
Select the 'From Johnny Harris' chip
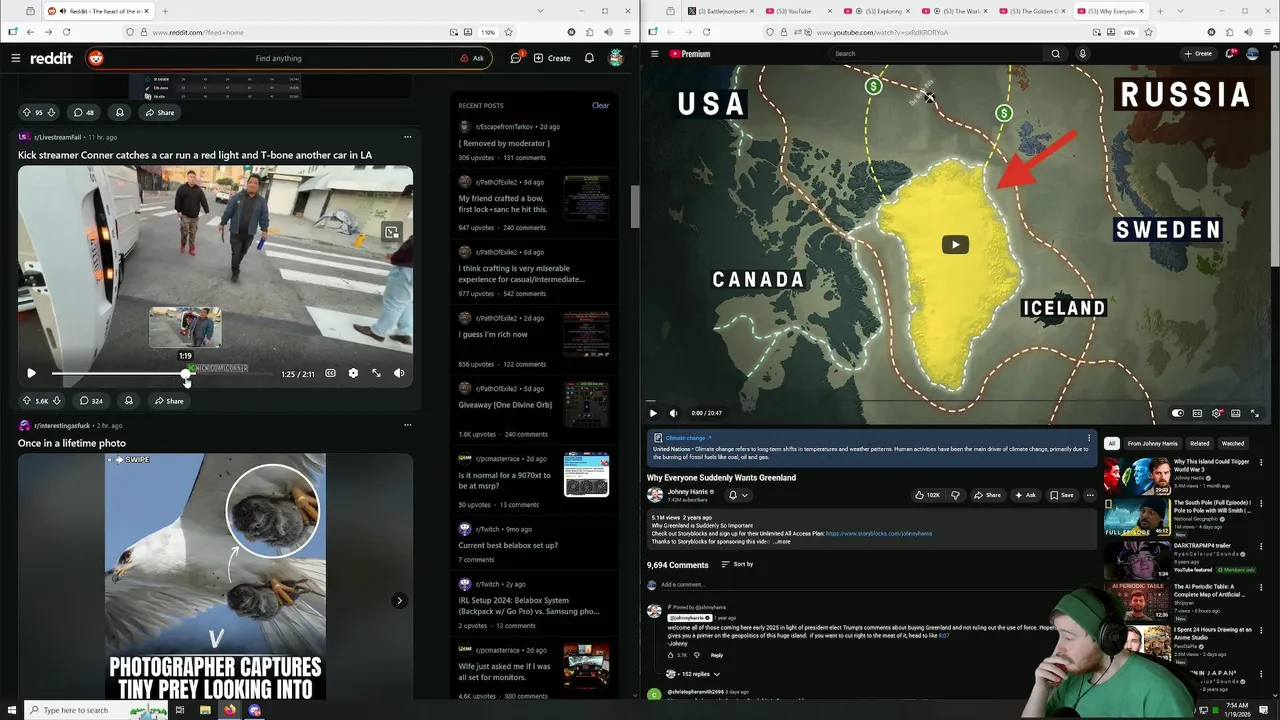[x=1152, y=443]
